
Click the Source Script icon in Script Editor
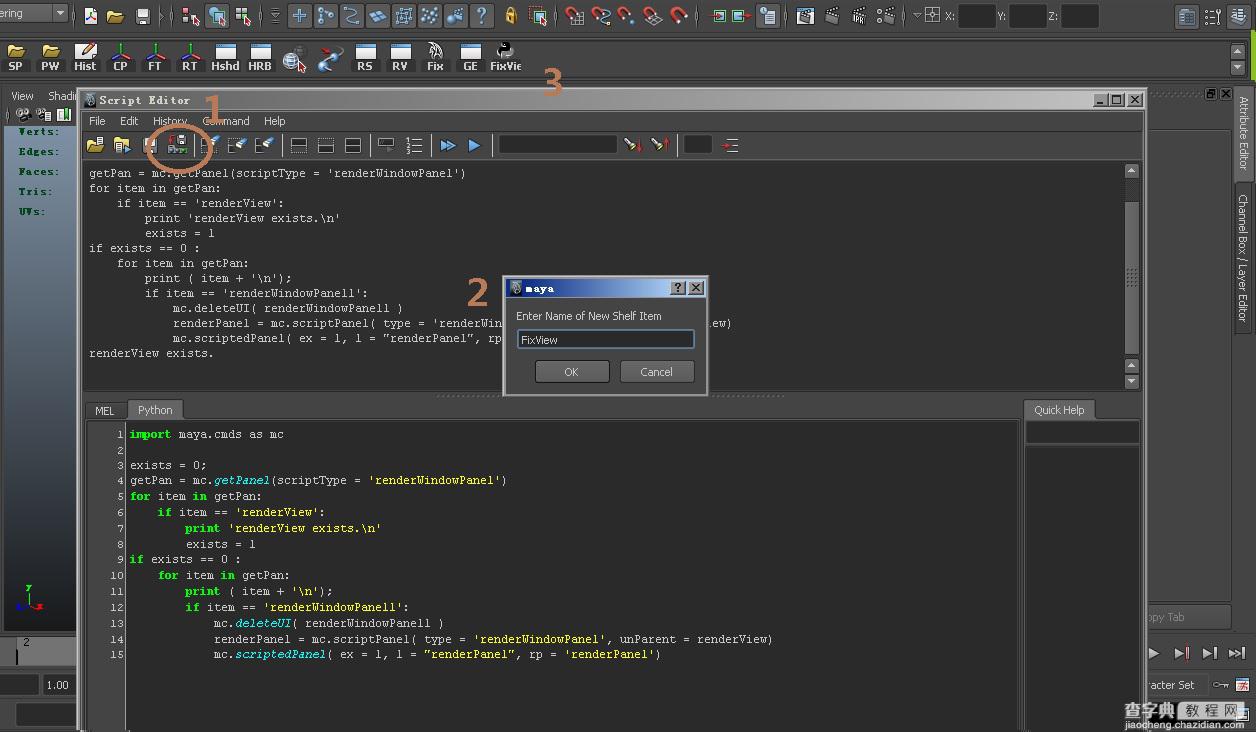point(122,146)
